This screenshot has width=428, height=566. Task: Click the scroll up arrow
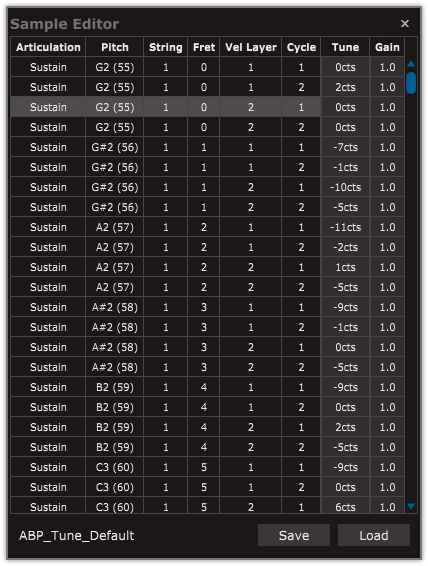[x=411, y=64]
